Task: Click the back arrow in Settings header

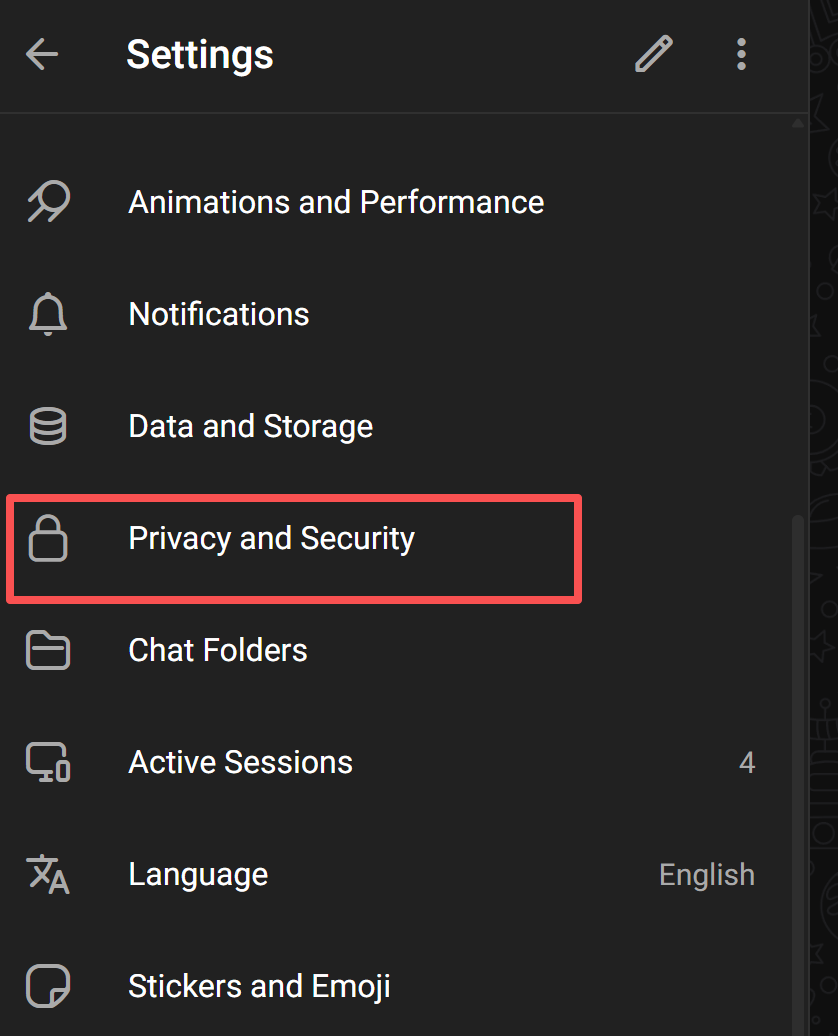Action: tap(42, 54)
